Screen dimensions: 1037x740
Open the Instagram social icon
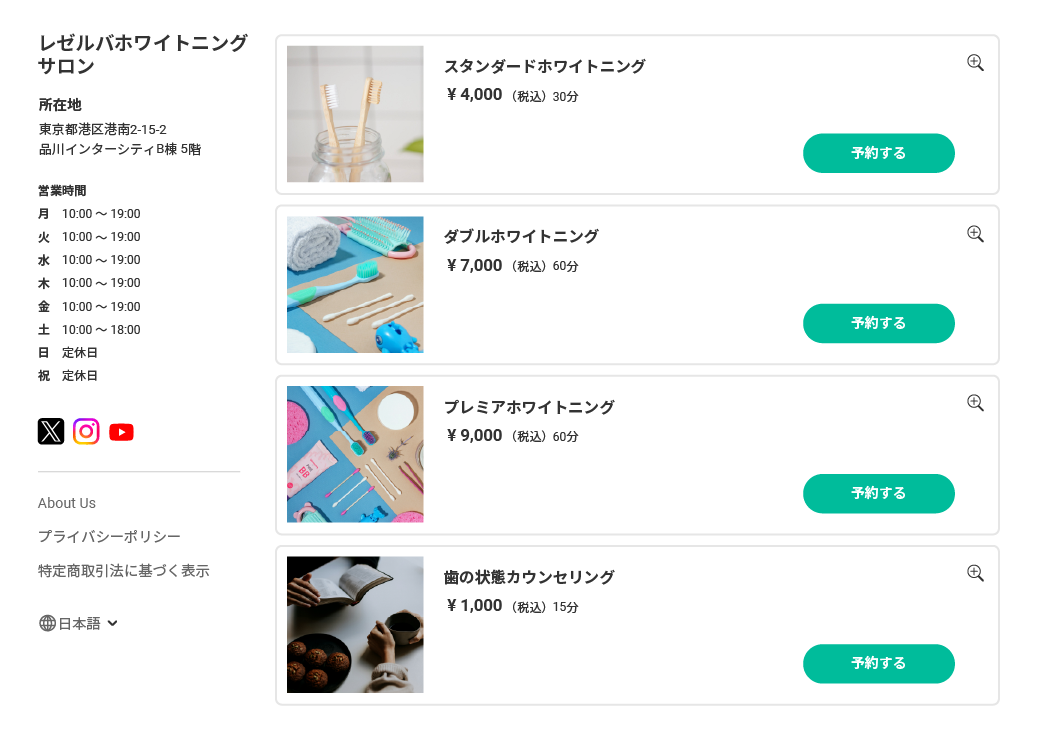click(x=86, y=431)
